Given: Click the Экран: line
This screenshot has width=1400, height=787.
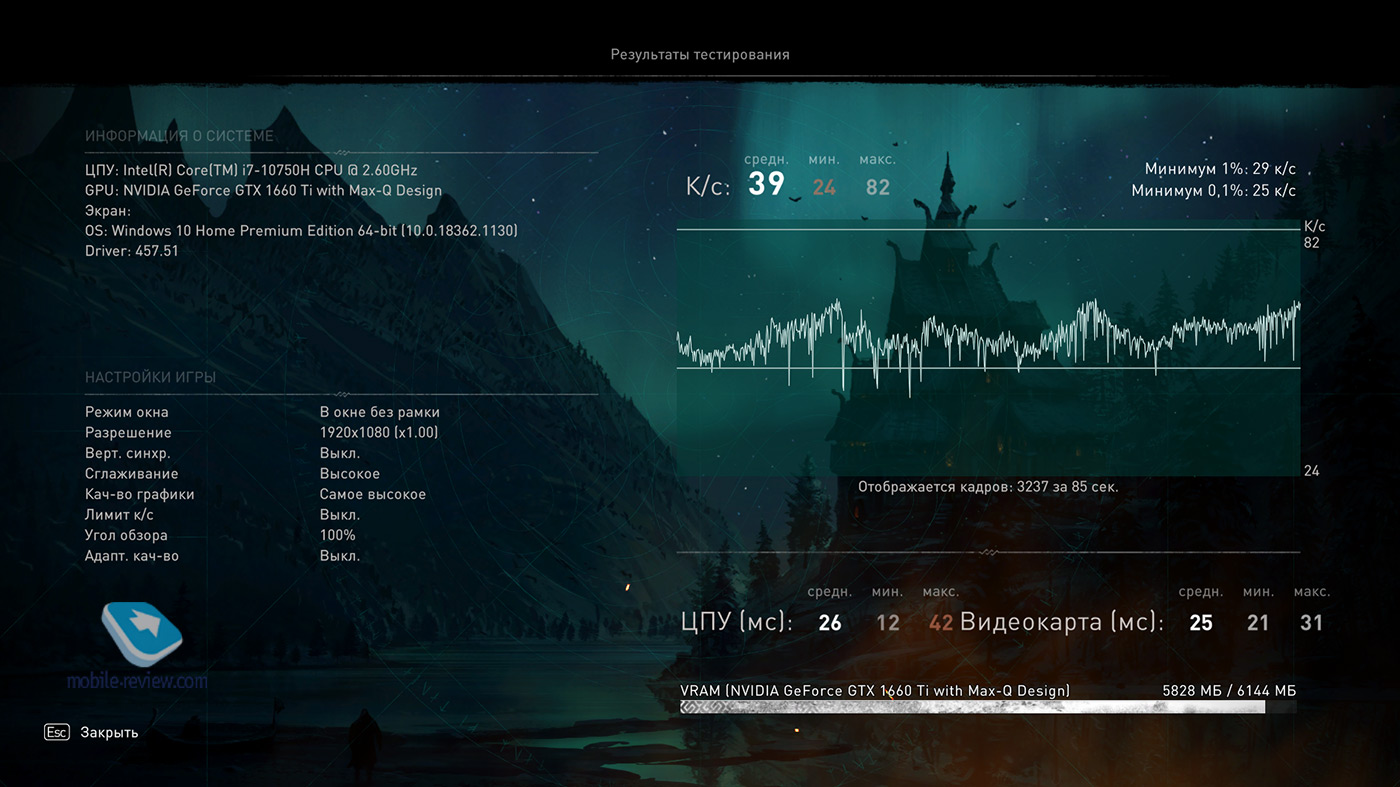Looking at the screenshot, I should click(108, 211).
